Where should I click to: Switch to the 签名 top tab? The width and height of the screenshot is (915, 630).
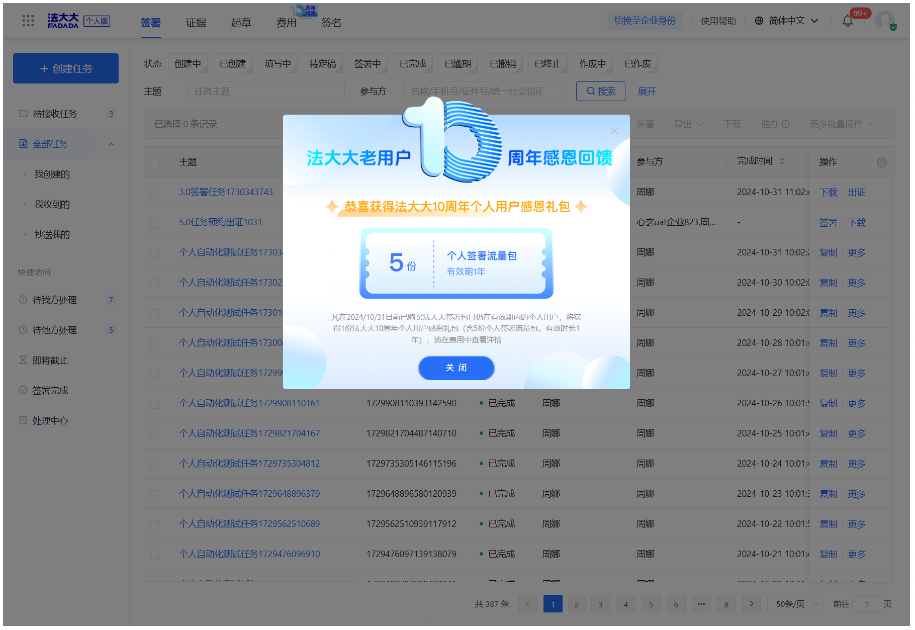tap(331, 22)
